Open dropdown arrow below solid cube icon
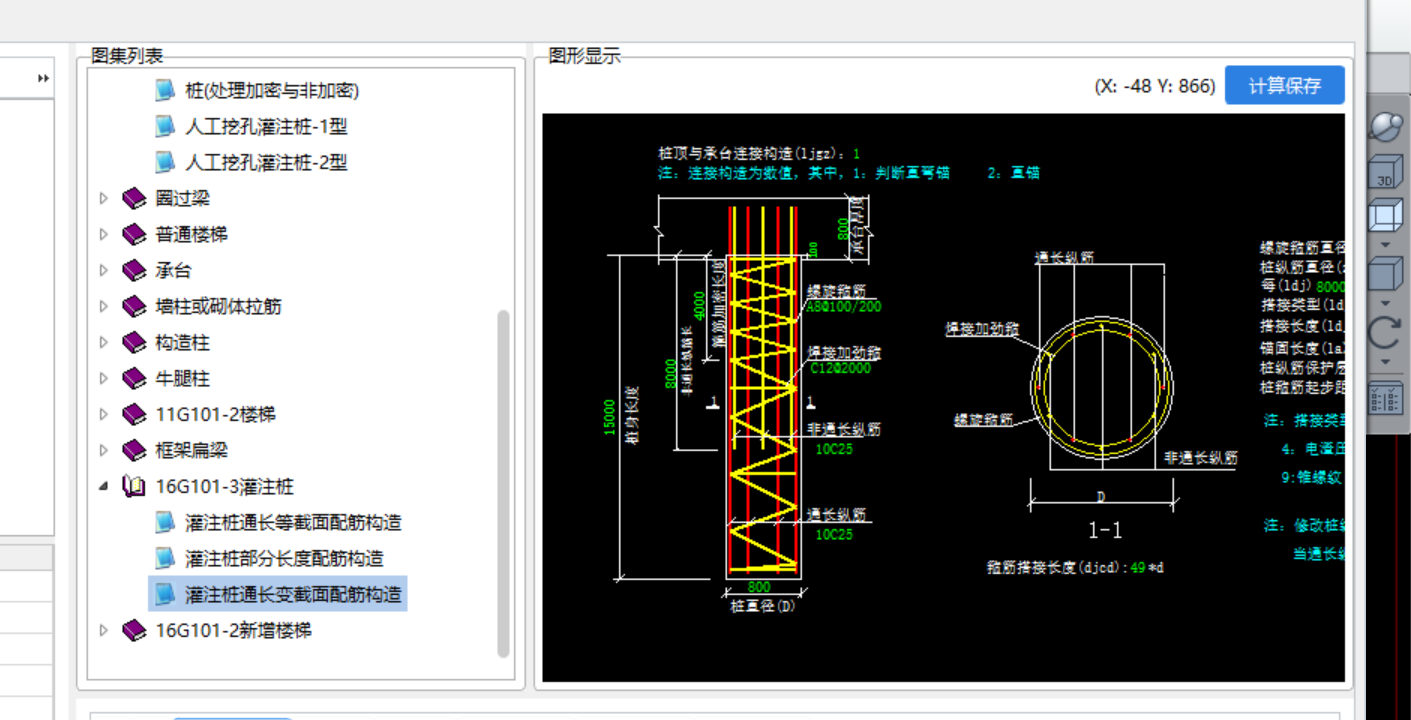Image resolution: width=1411 pixels, height=720 pixels. point(1385,302)
